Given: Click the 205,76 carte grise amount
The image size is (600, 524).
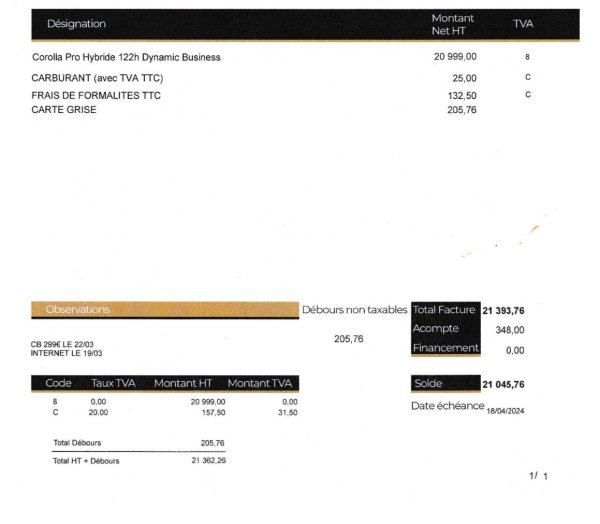Looking at the screenshot, I should (x=462, y=110).
